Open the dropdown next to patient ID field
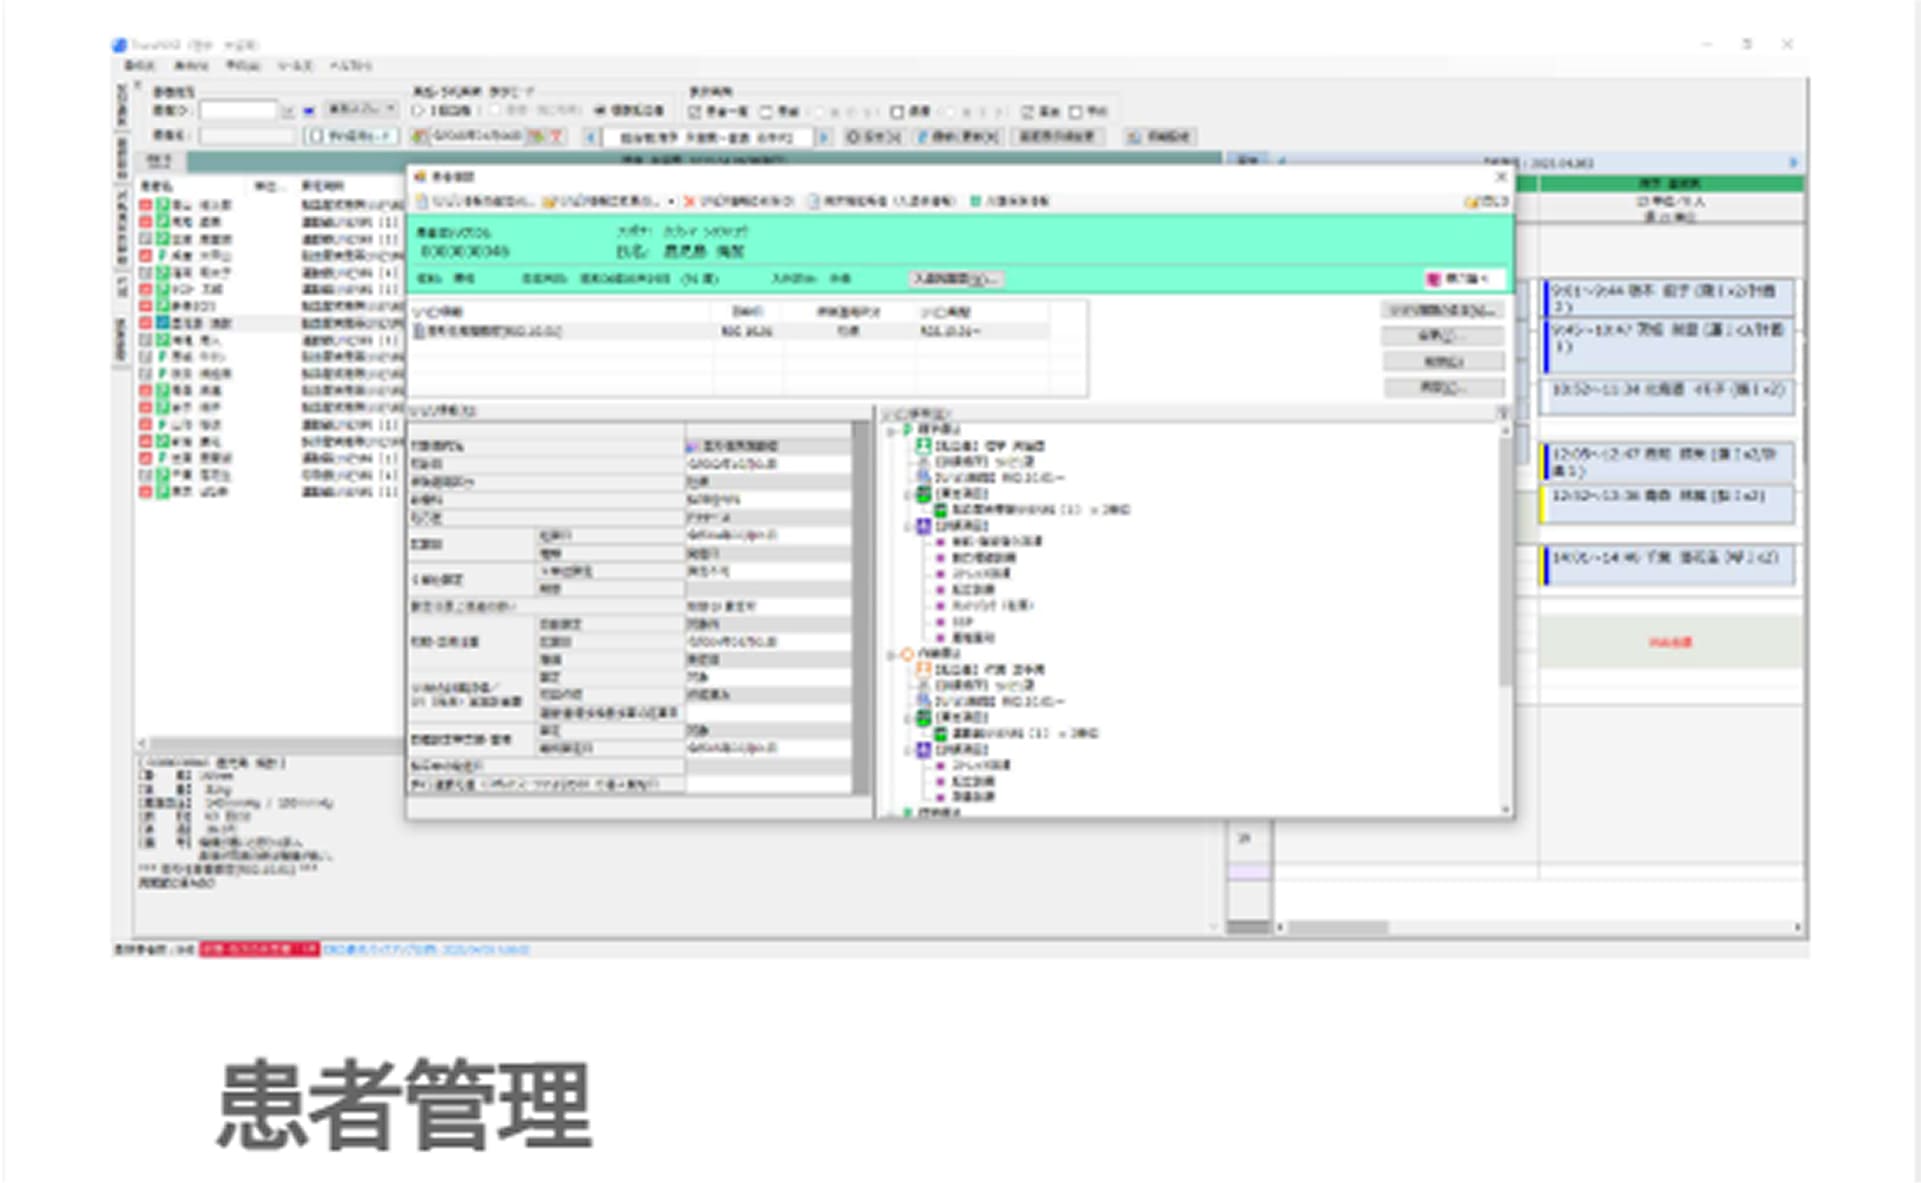 288,111
